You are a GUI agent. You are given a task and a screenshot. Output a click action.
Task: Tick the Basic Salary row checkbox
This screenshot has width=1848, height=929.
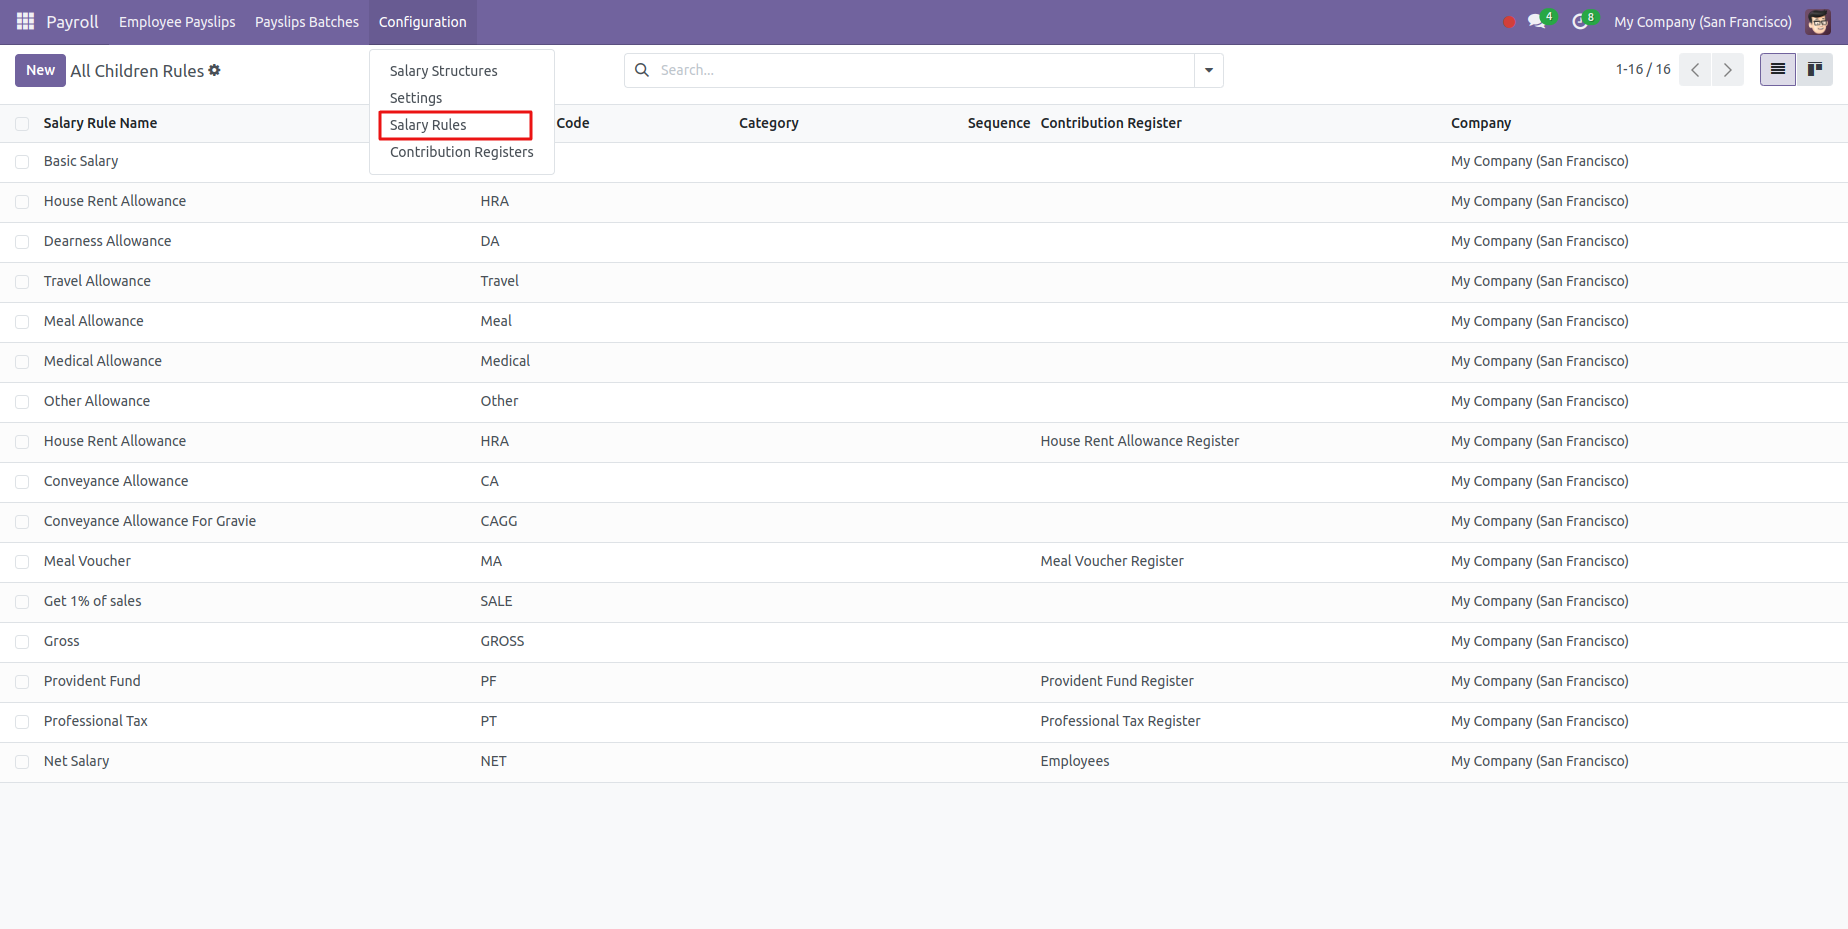pos(22,162)
